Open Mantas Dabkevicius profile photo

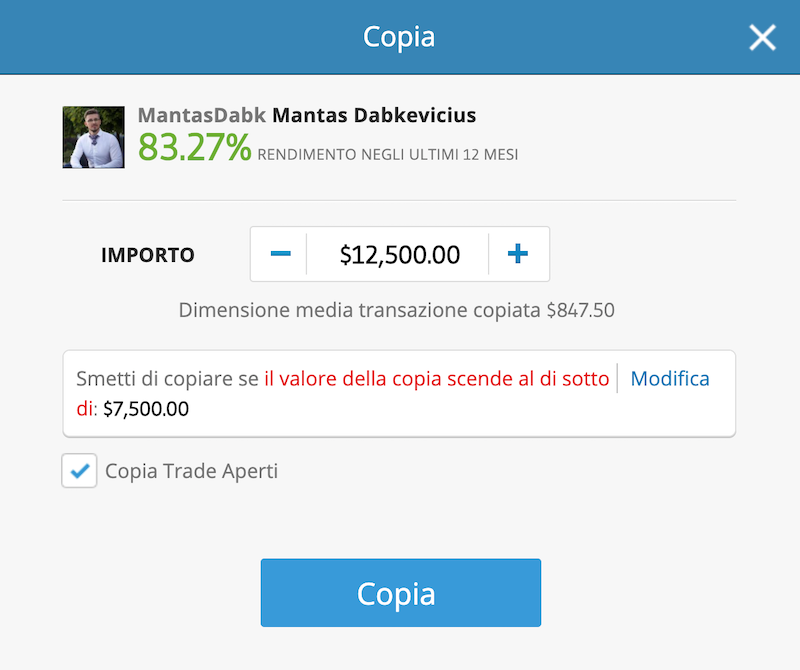coord(93,137)
